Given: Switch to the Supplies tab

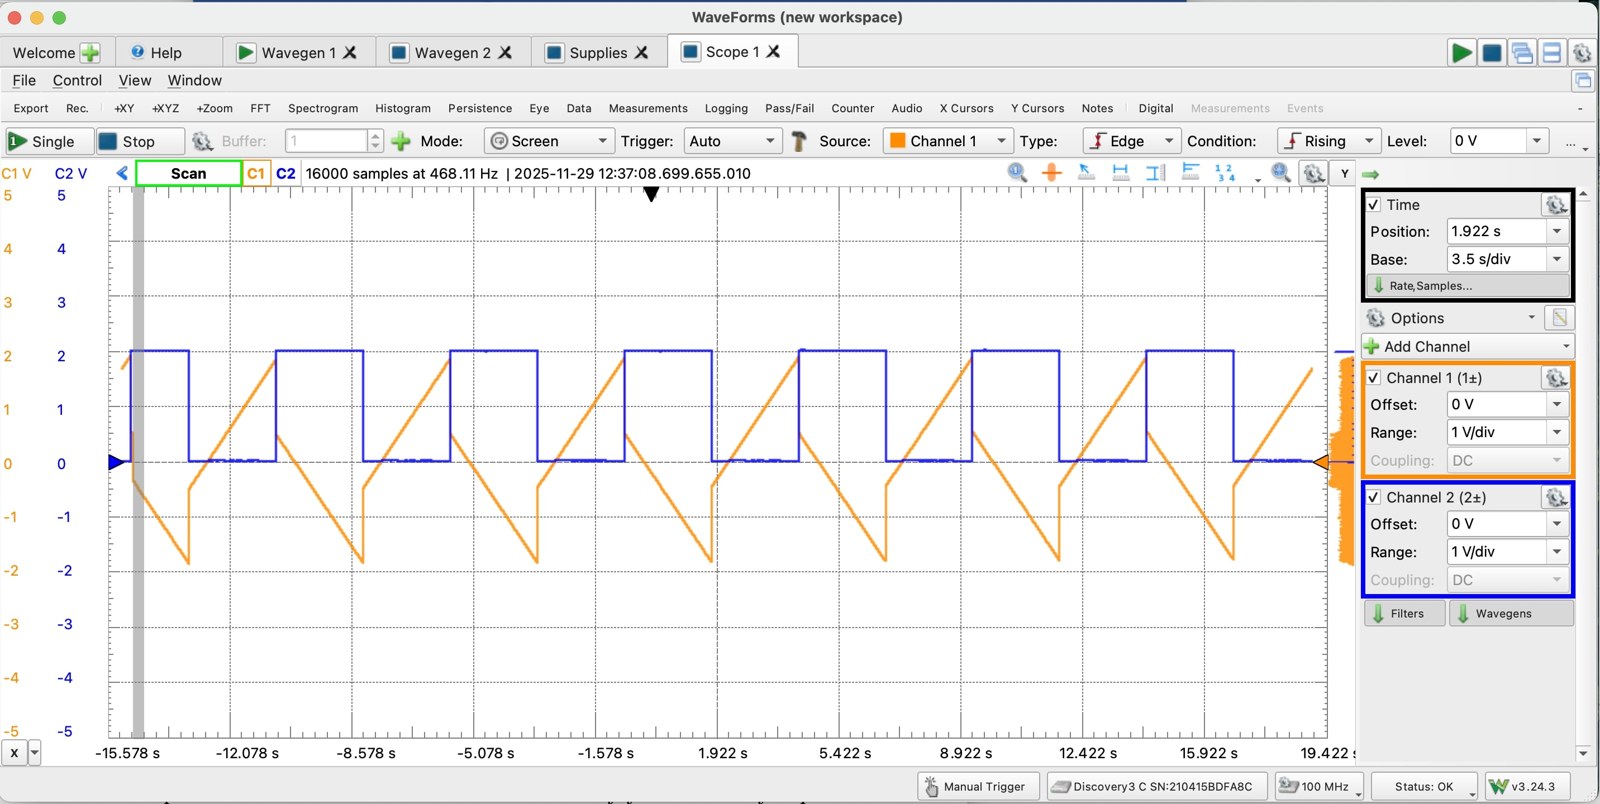Looking at the screenshot, I should pyautogui.click(x=598, y=53).
